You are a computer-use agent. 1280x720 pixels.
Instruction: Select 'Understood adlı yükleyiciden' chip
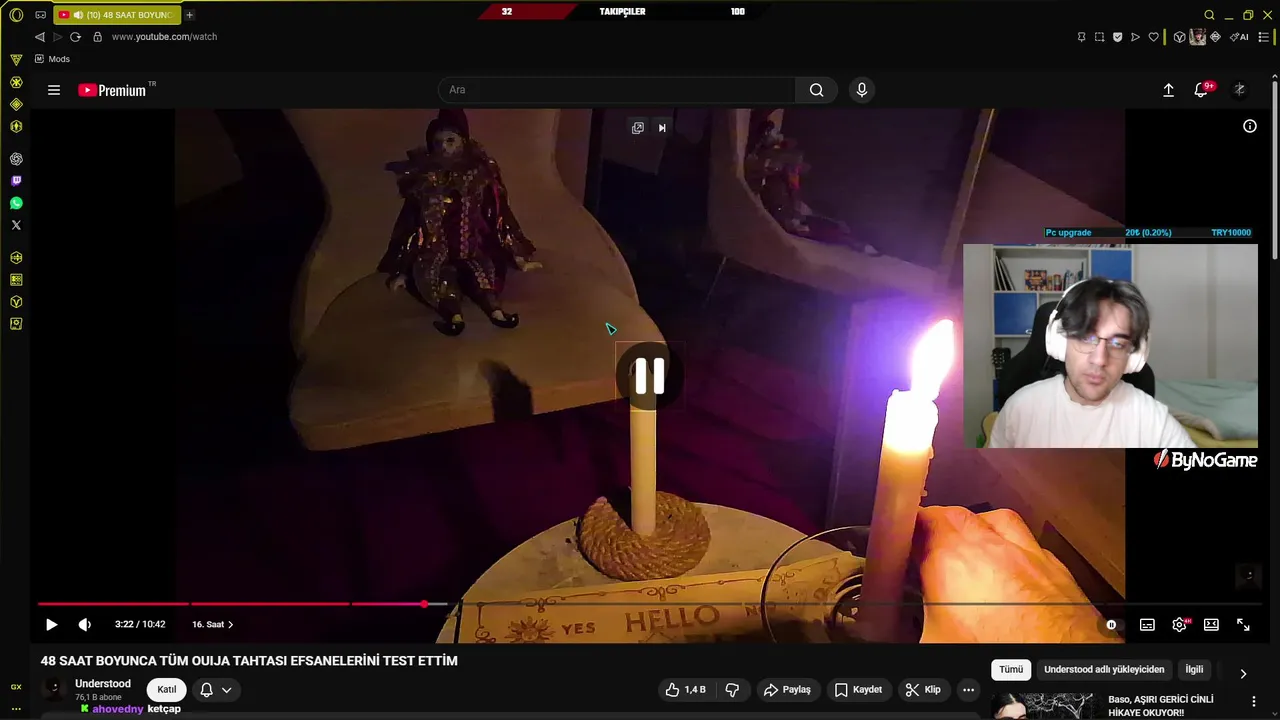pos(1104,669)
